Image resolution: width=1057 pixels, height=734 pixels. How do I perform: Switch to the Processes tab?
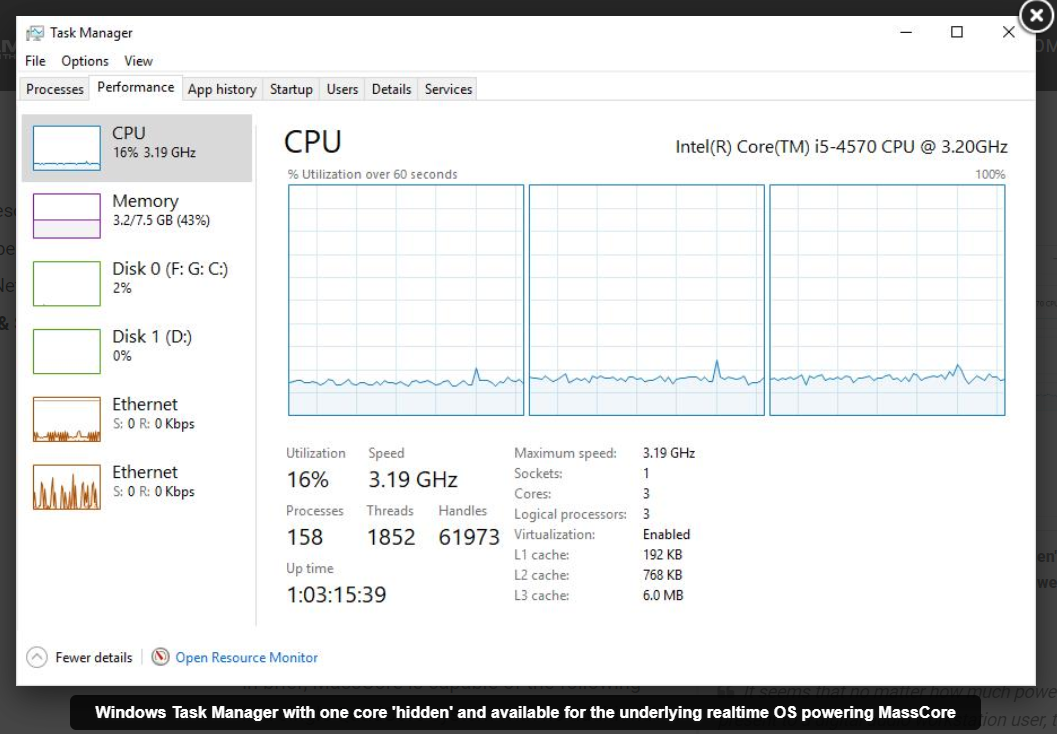click(55, 89)
